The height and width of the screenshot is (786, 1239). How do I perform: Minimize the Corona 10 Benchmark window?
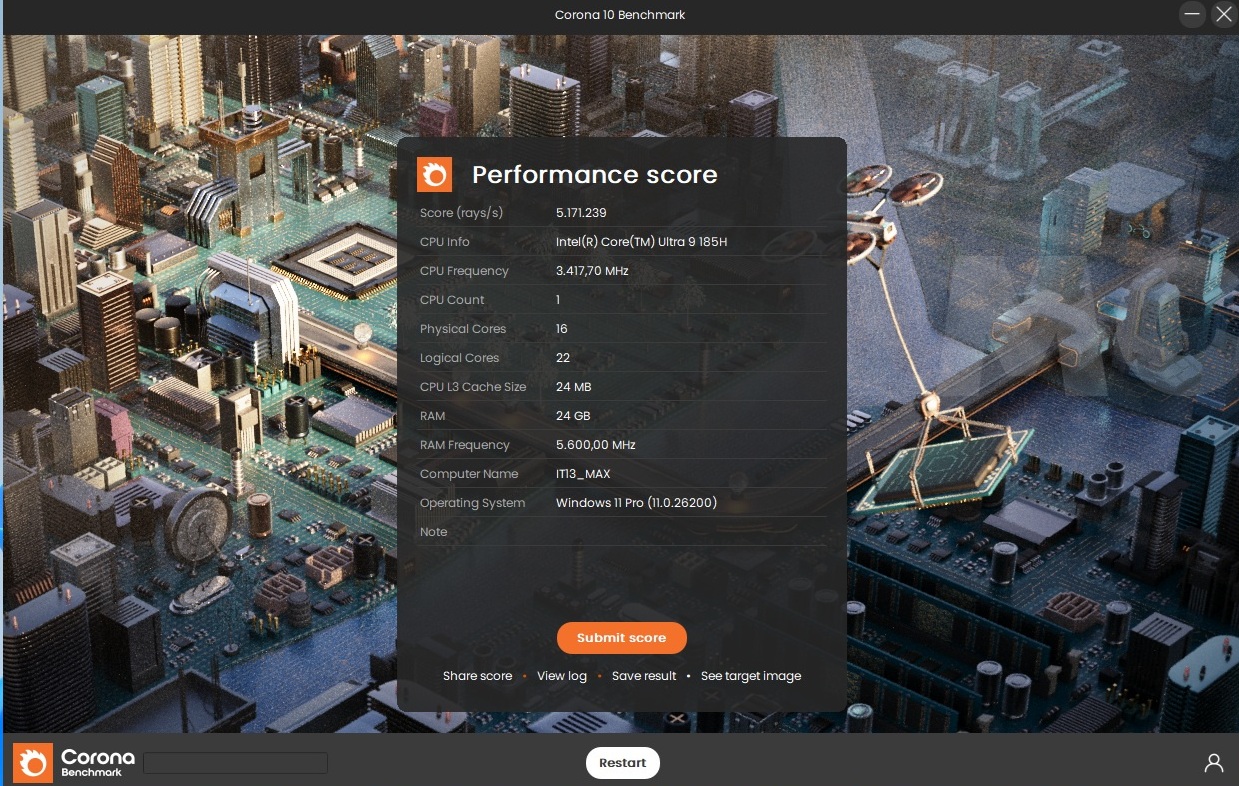pyautogui.click(x=1192, y=14)
